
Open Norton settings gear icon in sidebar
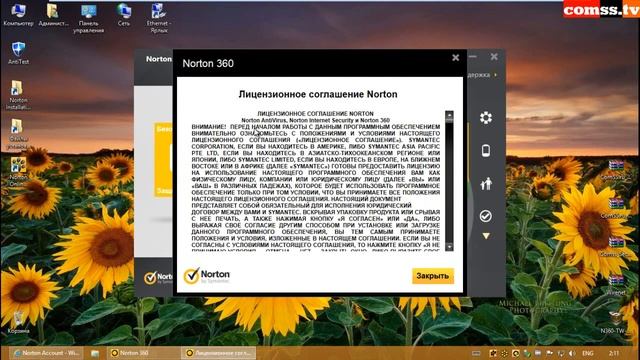tap(486, 118)
